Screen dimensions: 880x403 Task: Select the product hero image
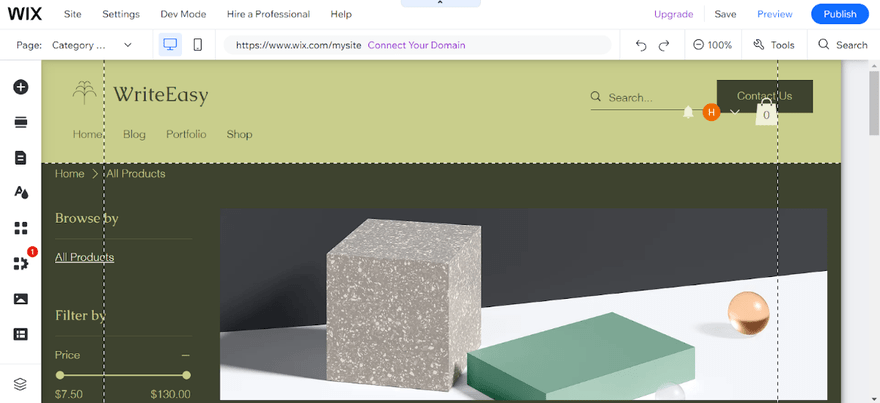pos(523,304)
